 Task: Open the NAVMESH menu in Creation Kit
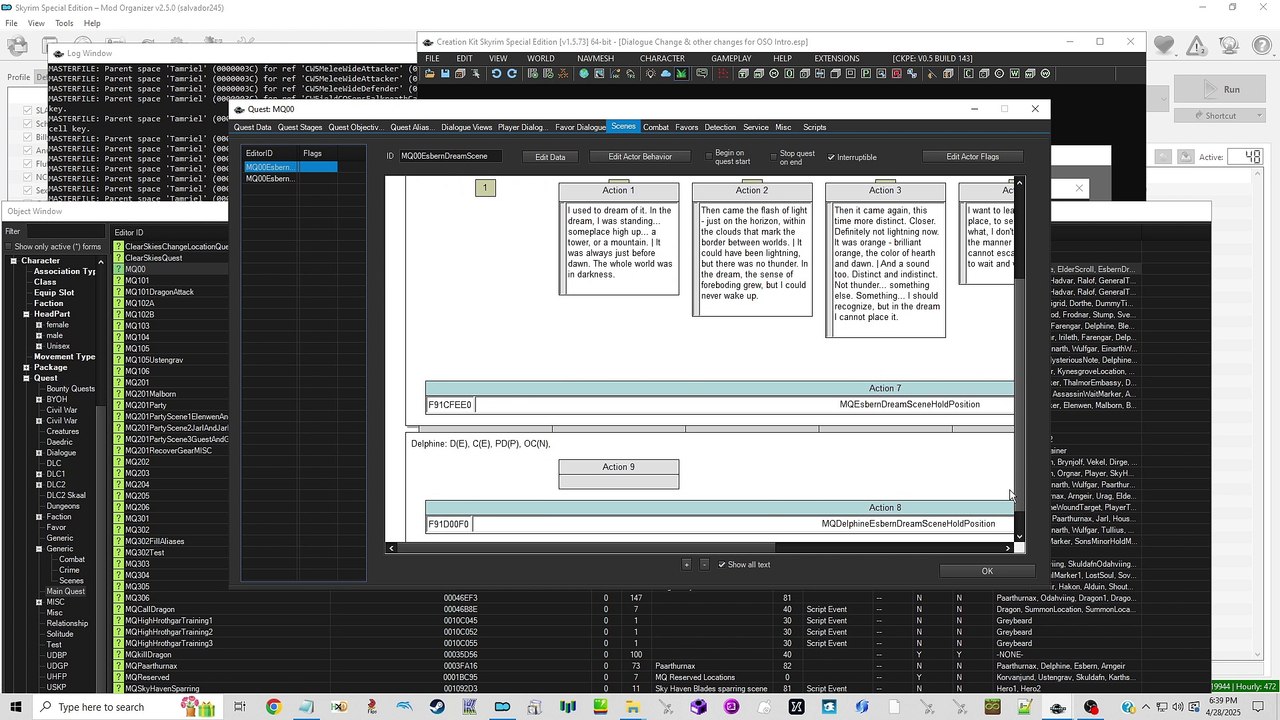tap(596, 59)
